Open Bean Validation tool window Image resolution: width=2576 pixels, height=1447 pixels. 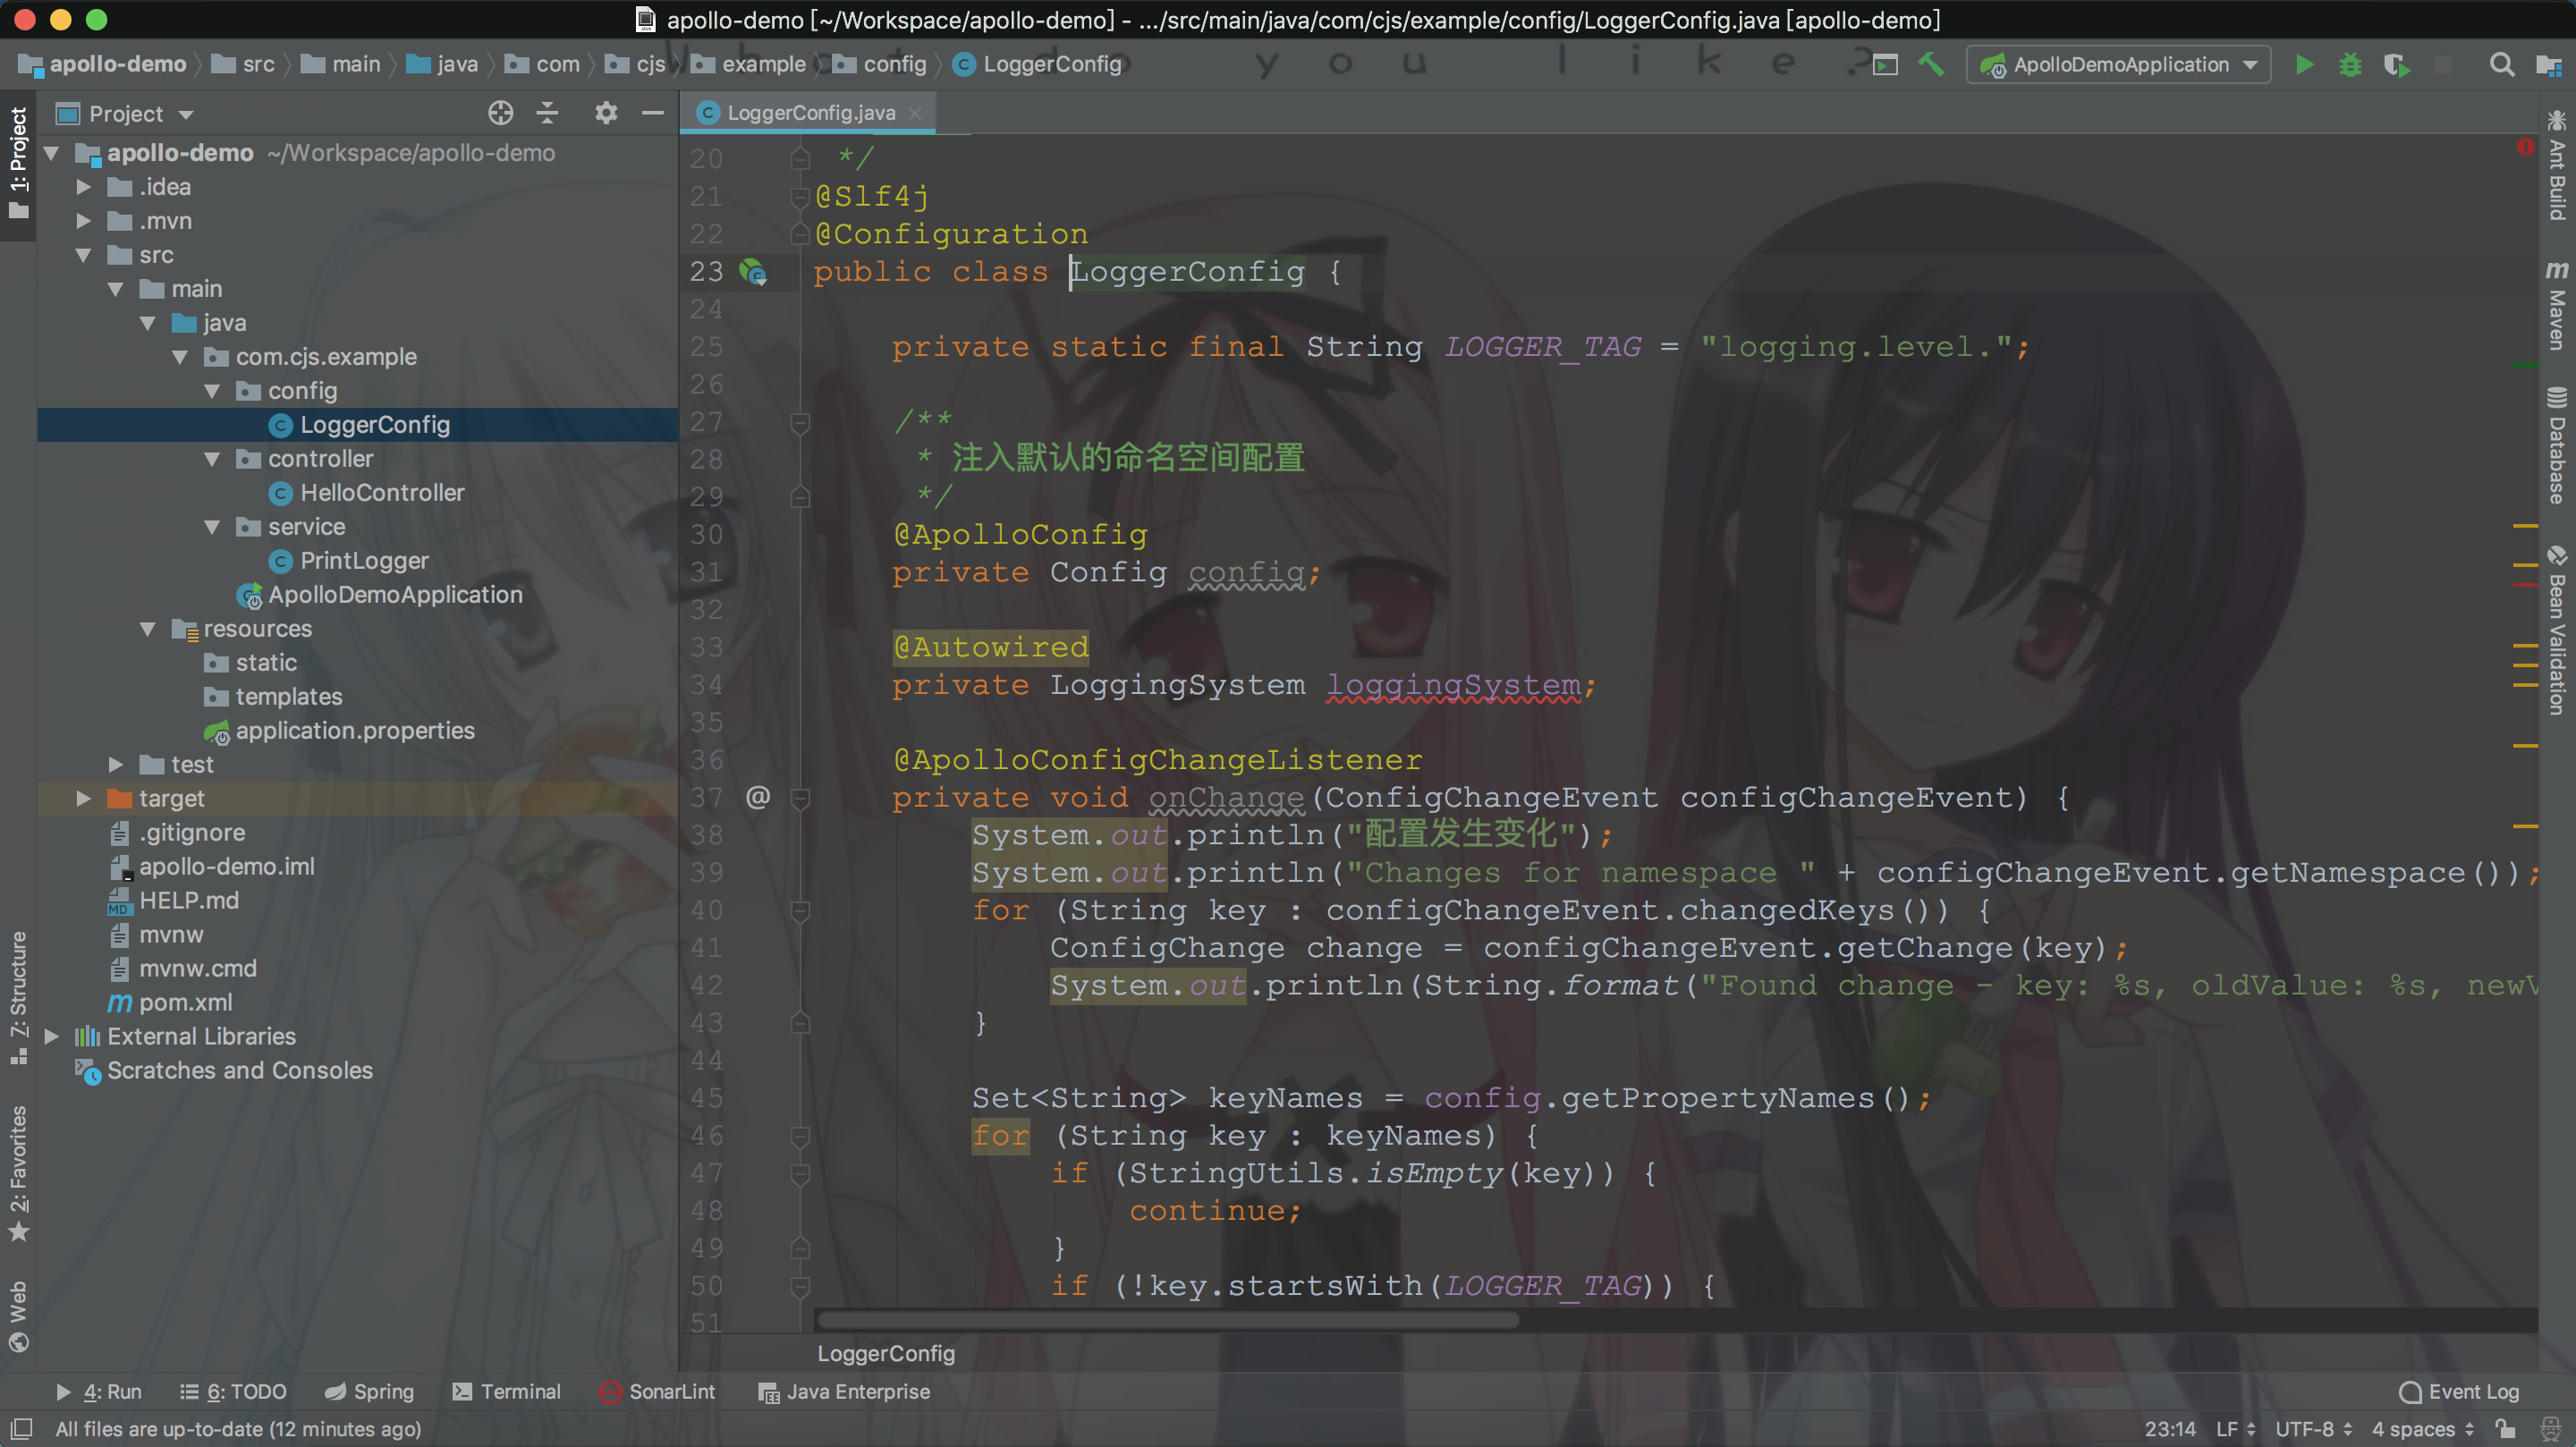coord(2557,630)
